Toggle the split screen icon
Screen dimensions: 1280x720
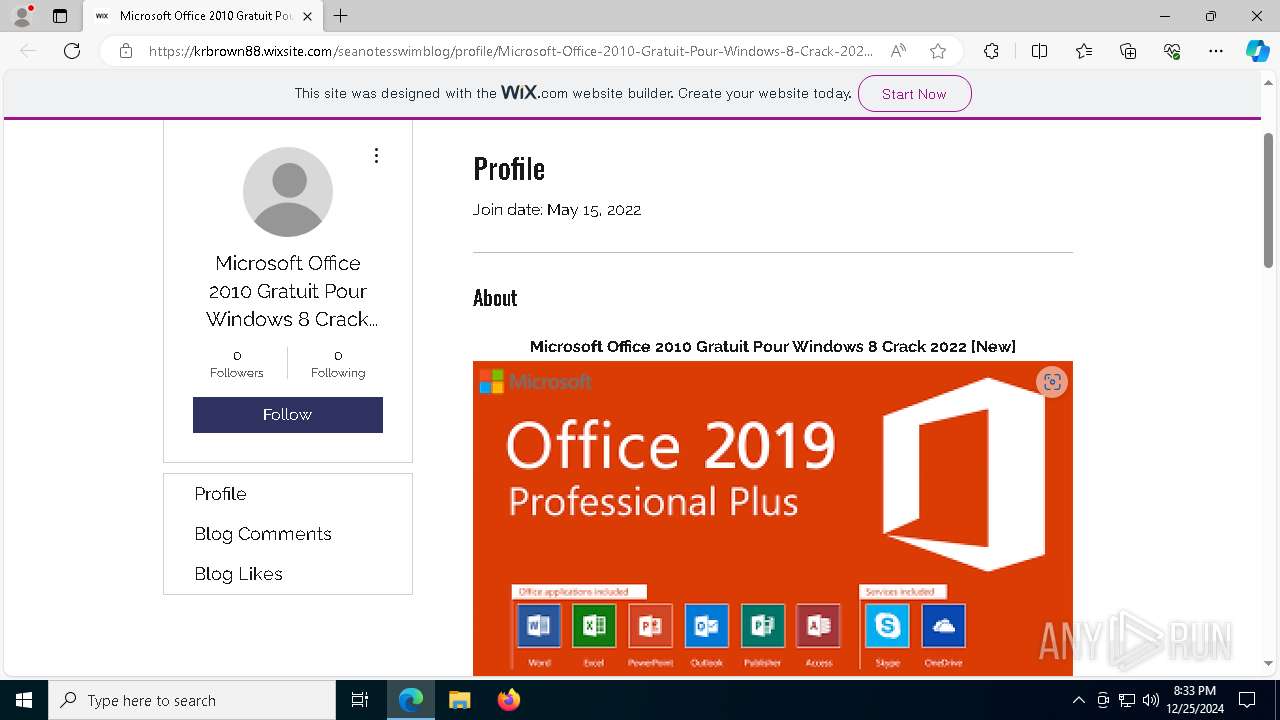(x=1039, y=51)
